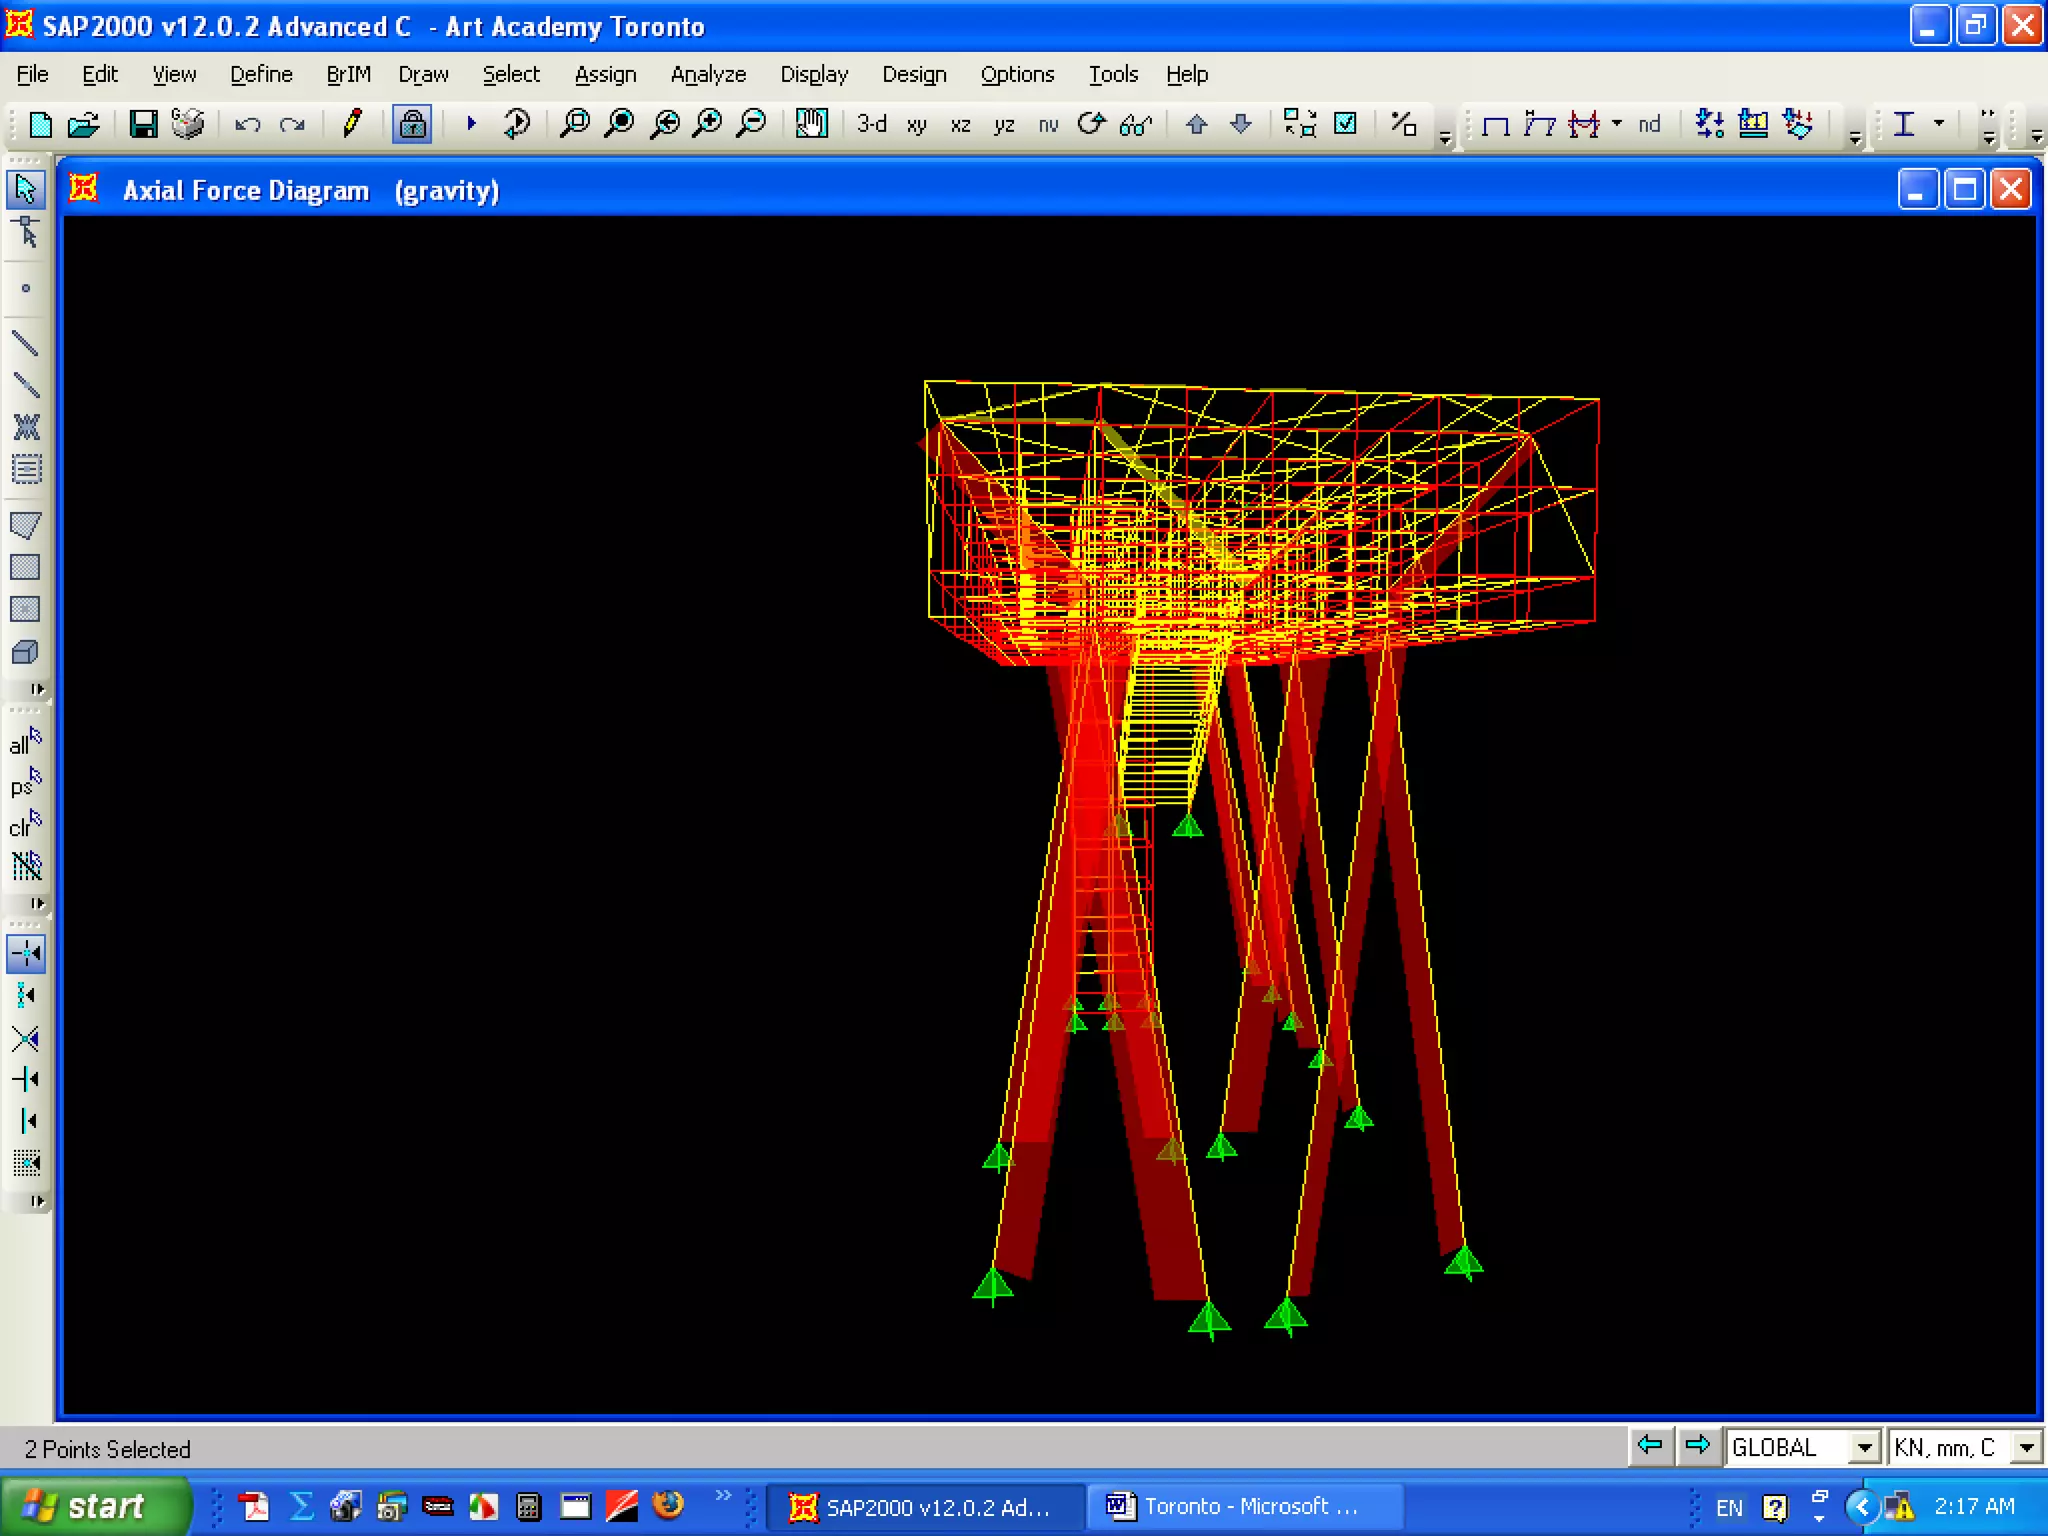Click Select All button in sidebar
The width and height of the screenshot is (2048, 1536).
[x=26, y=743]
